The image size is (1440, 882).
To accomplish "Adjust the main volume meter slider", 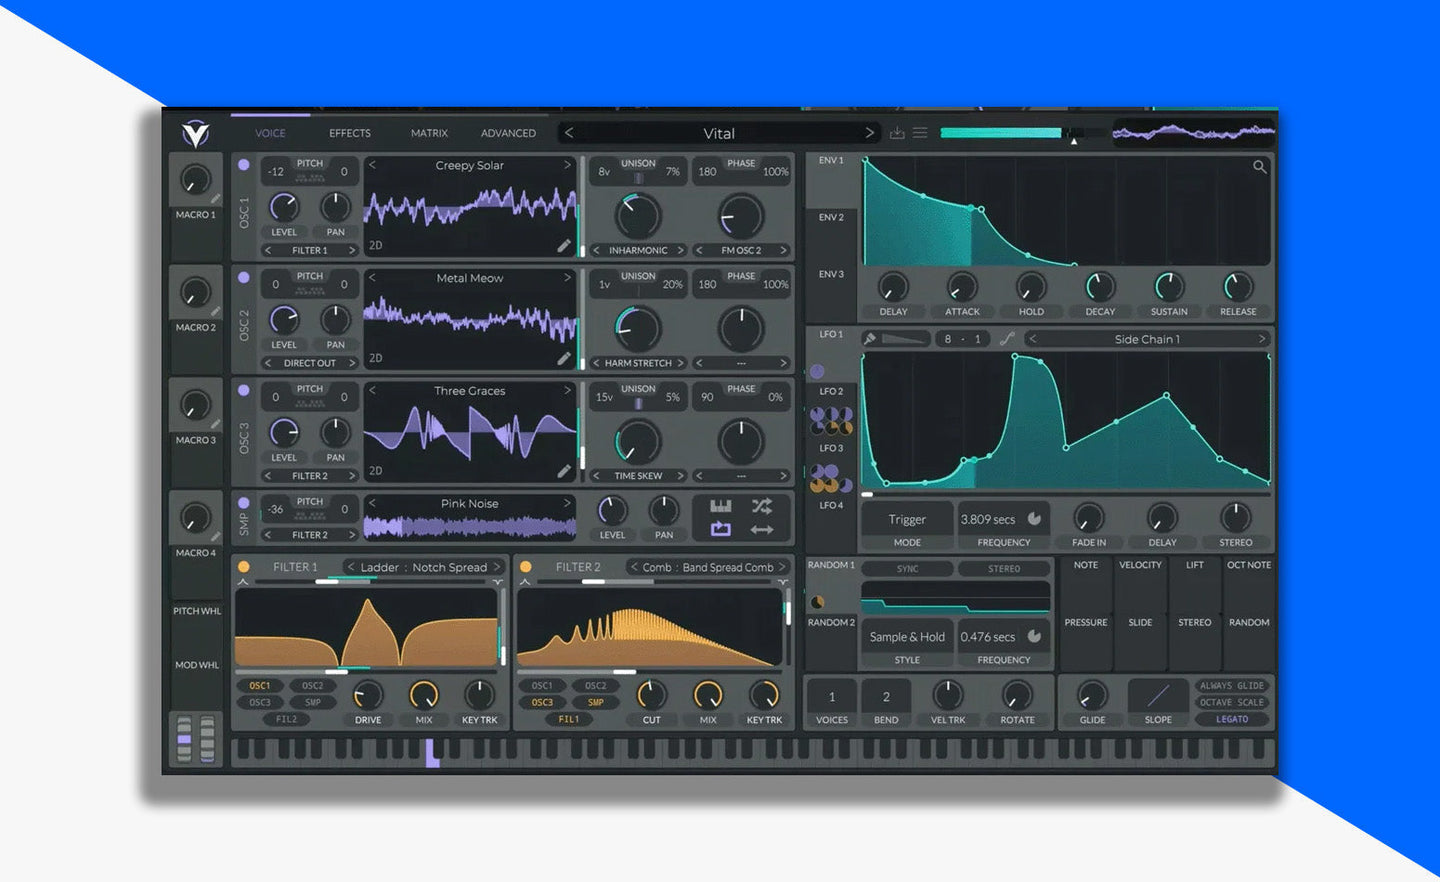I will click(x=1025, y=133).
